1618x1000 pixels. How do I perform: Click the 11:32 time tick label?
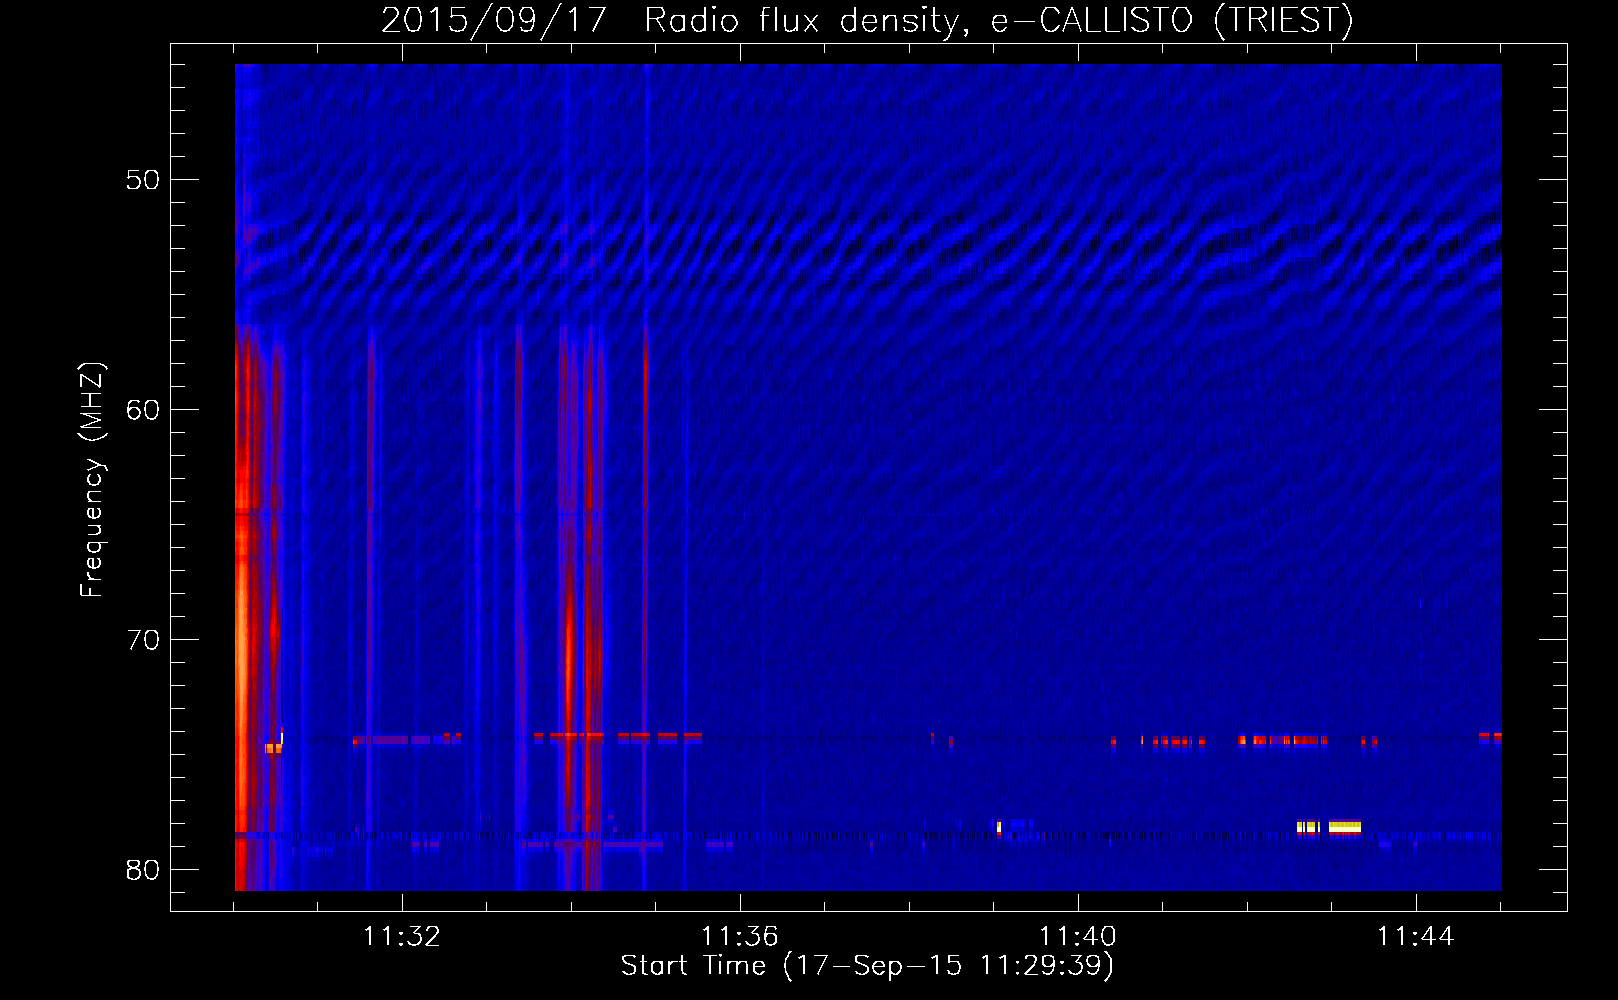401,937
